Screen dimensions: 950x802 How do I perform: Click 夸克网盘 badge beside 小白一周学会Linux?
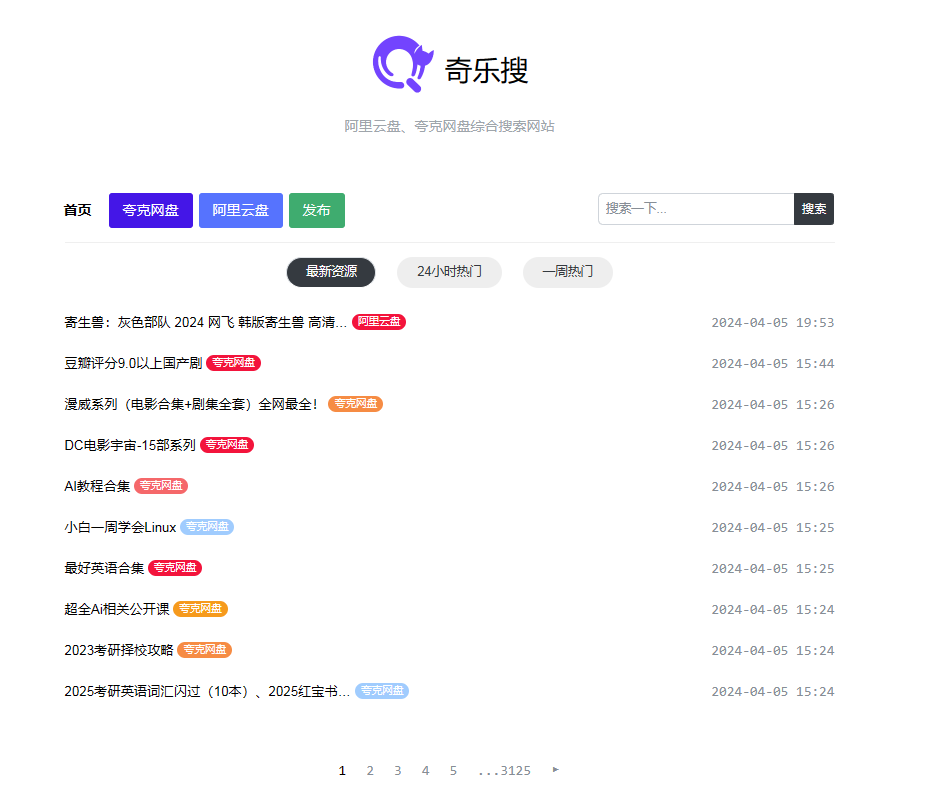(207, 527)
